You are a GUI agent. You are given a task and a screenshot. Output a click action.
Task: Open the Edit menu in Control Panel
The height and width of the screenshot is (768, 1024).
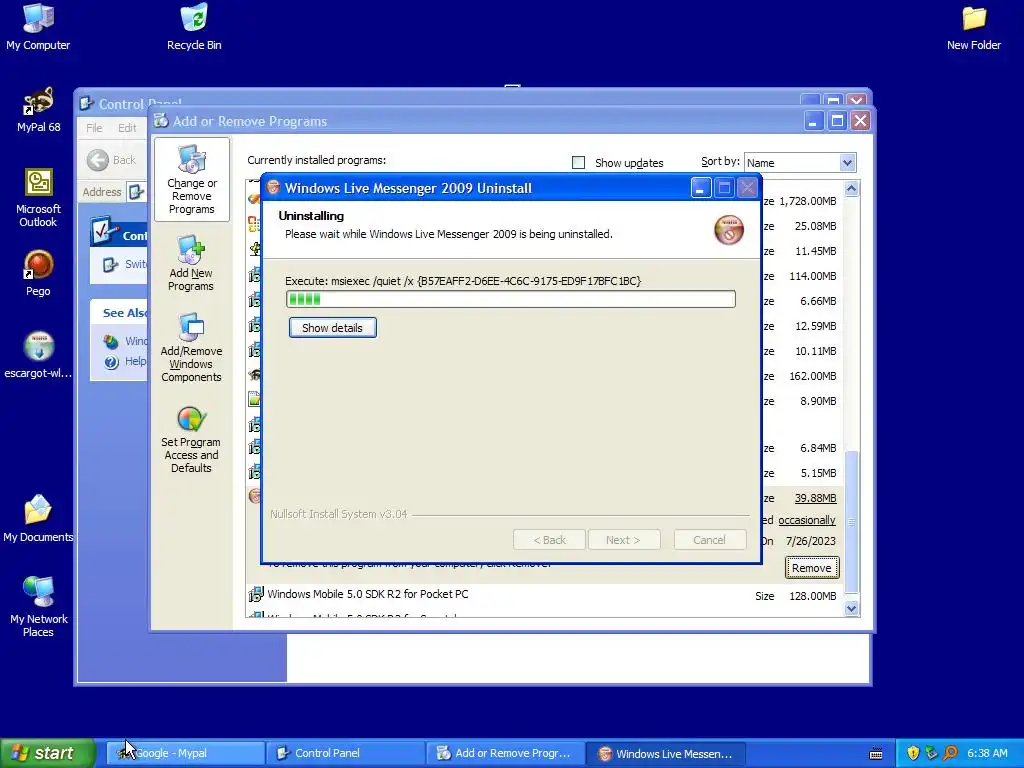[127, 128]
